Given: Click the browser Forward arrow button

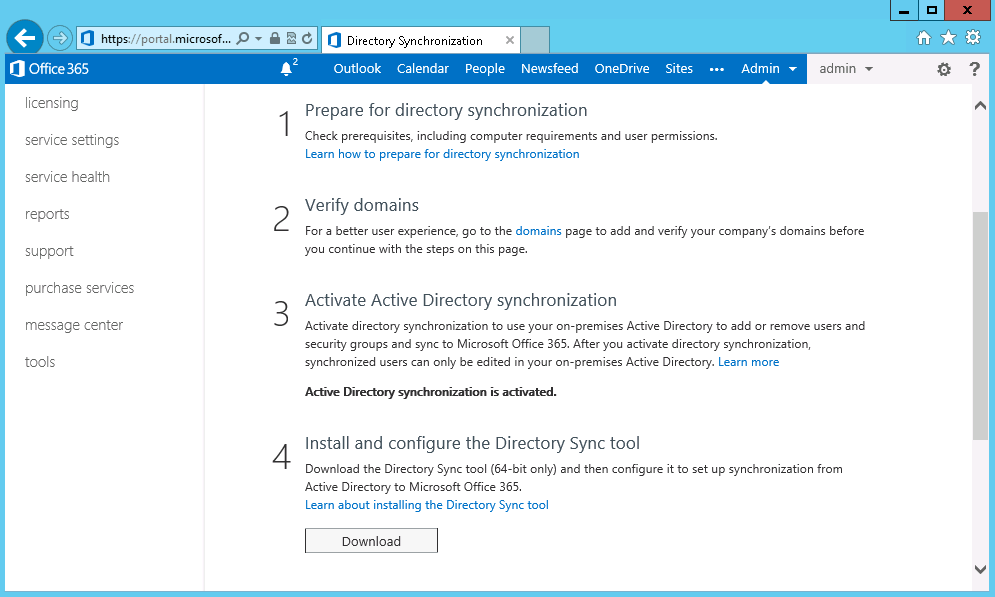Looking at the screenshot, I should coord(60,39).
